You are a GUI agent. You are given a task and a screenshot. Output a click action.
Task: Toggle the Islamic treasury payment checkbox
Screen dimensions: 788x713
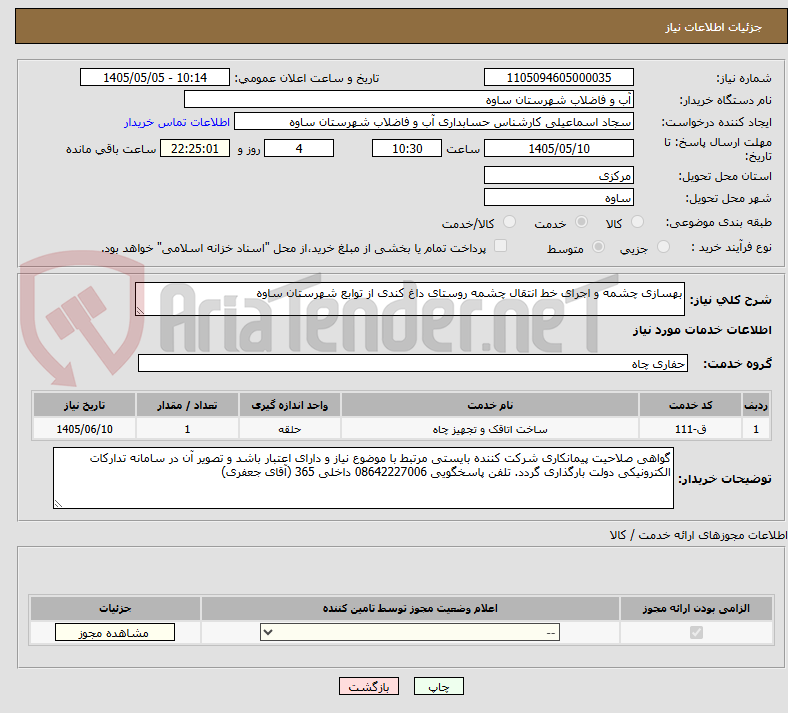pos(501,246)
